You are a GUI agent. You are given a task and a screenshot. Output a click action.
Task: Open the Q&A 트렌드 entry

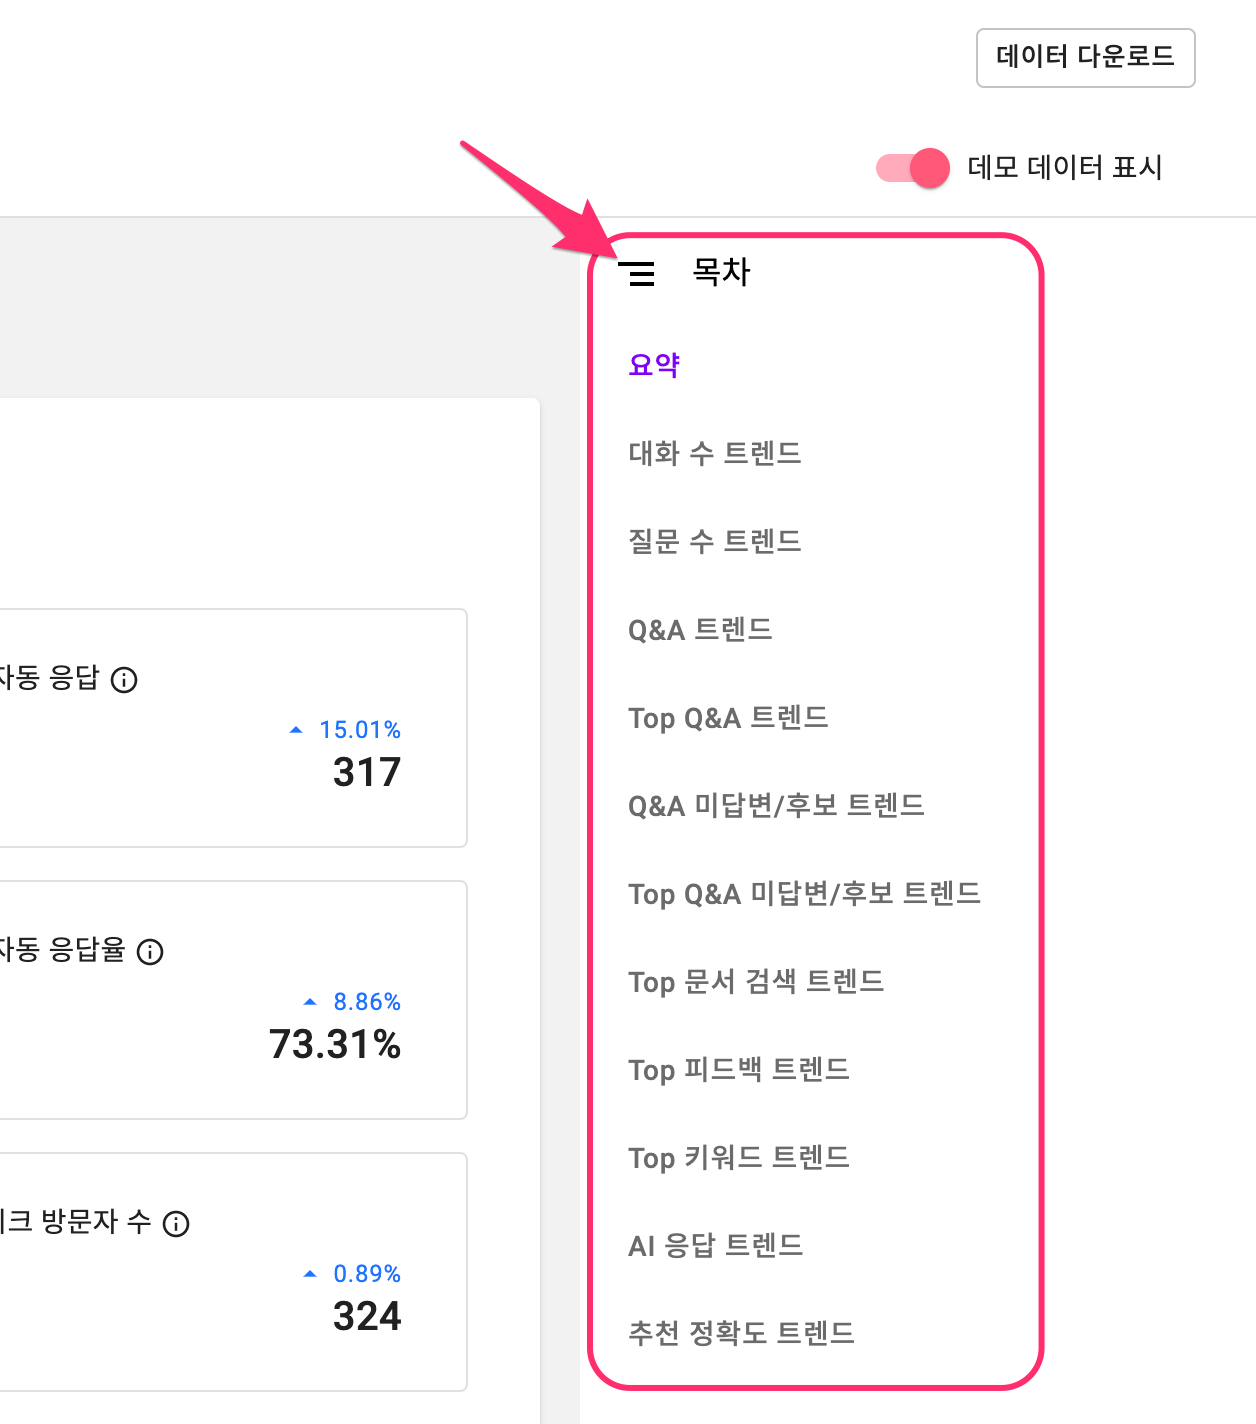(700, 630)
